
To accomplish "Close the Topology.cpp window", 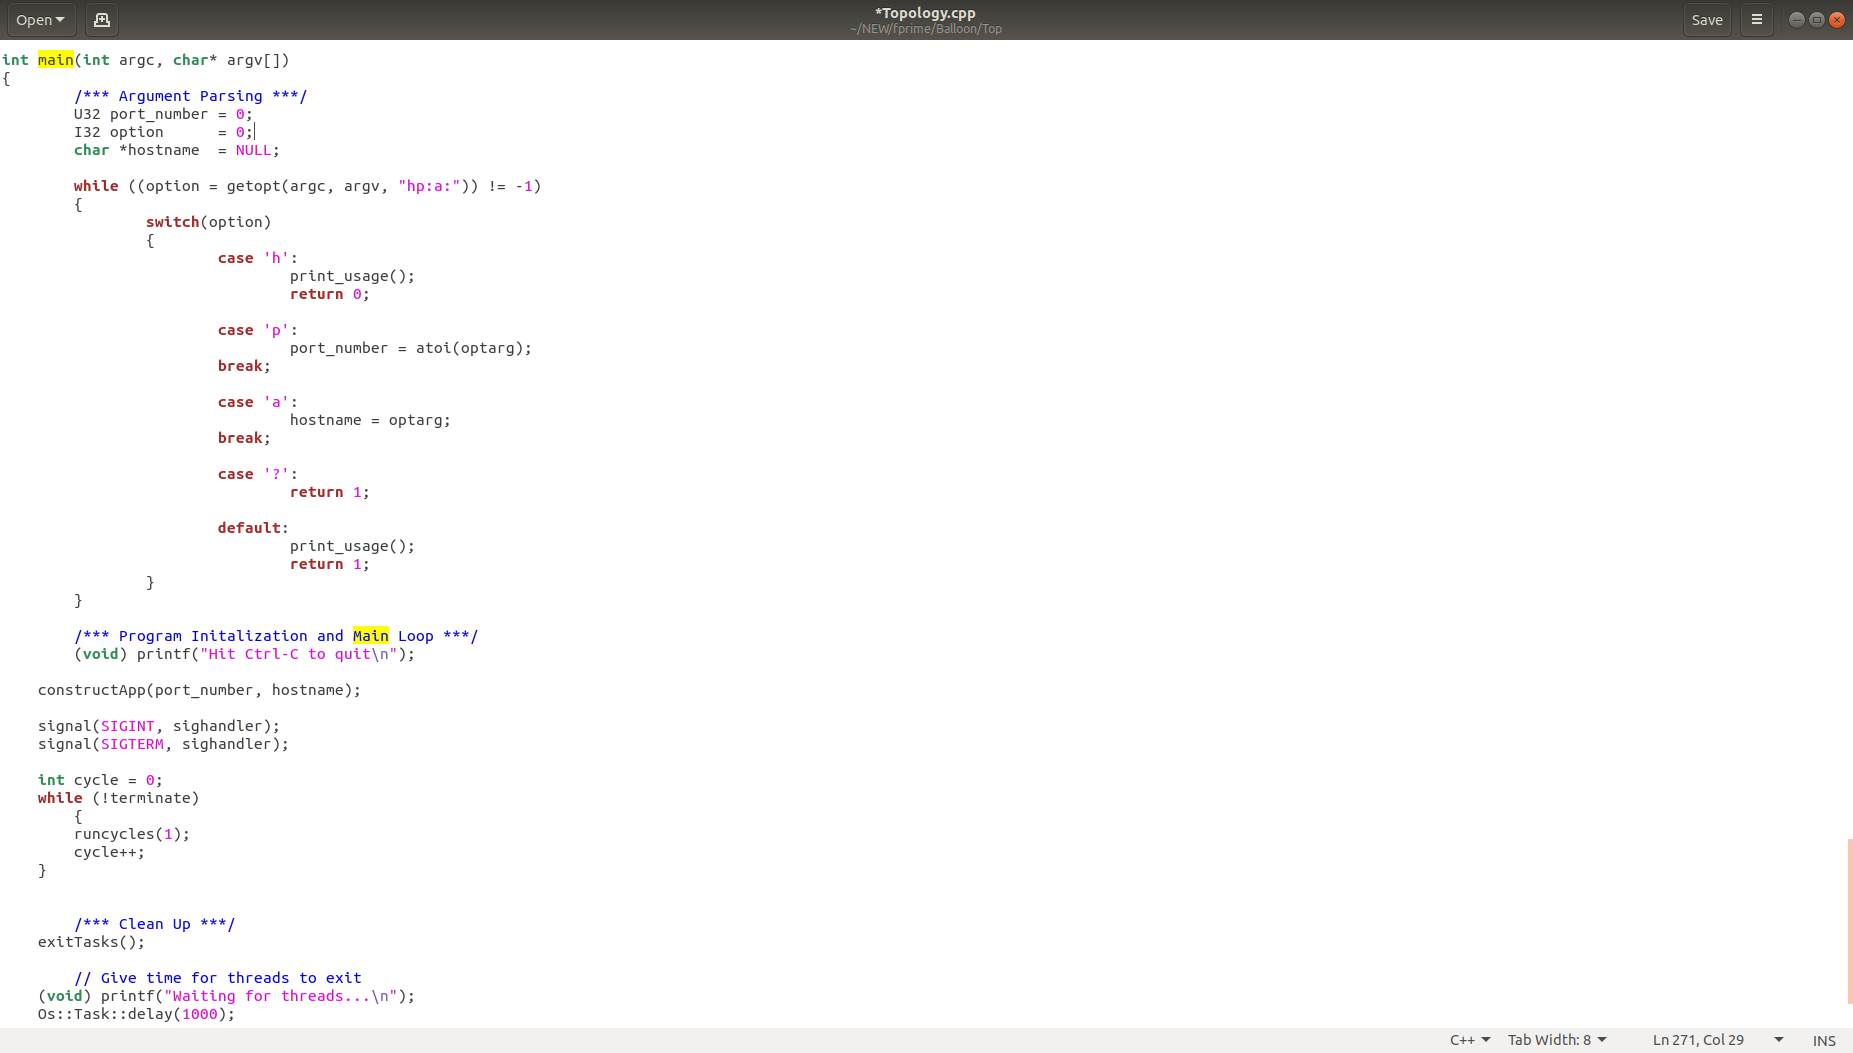I will pos(1837,19).
